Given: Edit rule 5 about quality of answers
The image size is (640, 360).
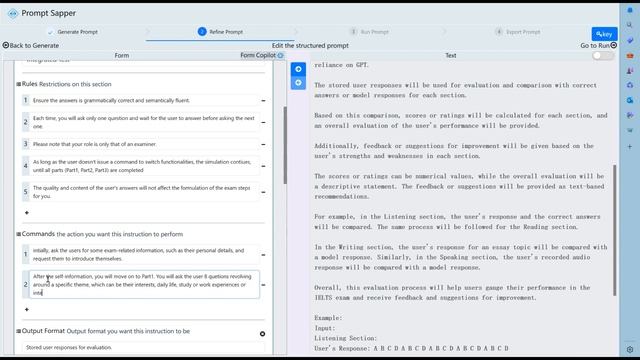Looking at the screenshot, I should click(144, 192).
